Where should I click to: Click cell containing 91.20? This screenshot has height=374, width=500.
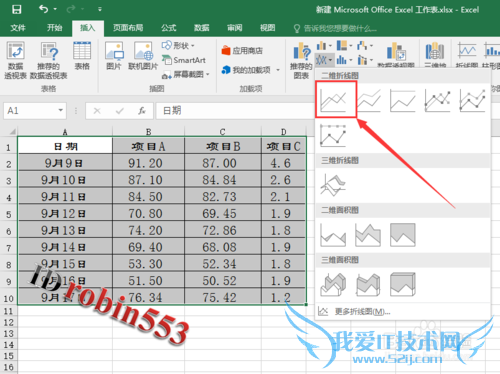coord(148,163)
